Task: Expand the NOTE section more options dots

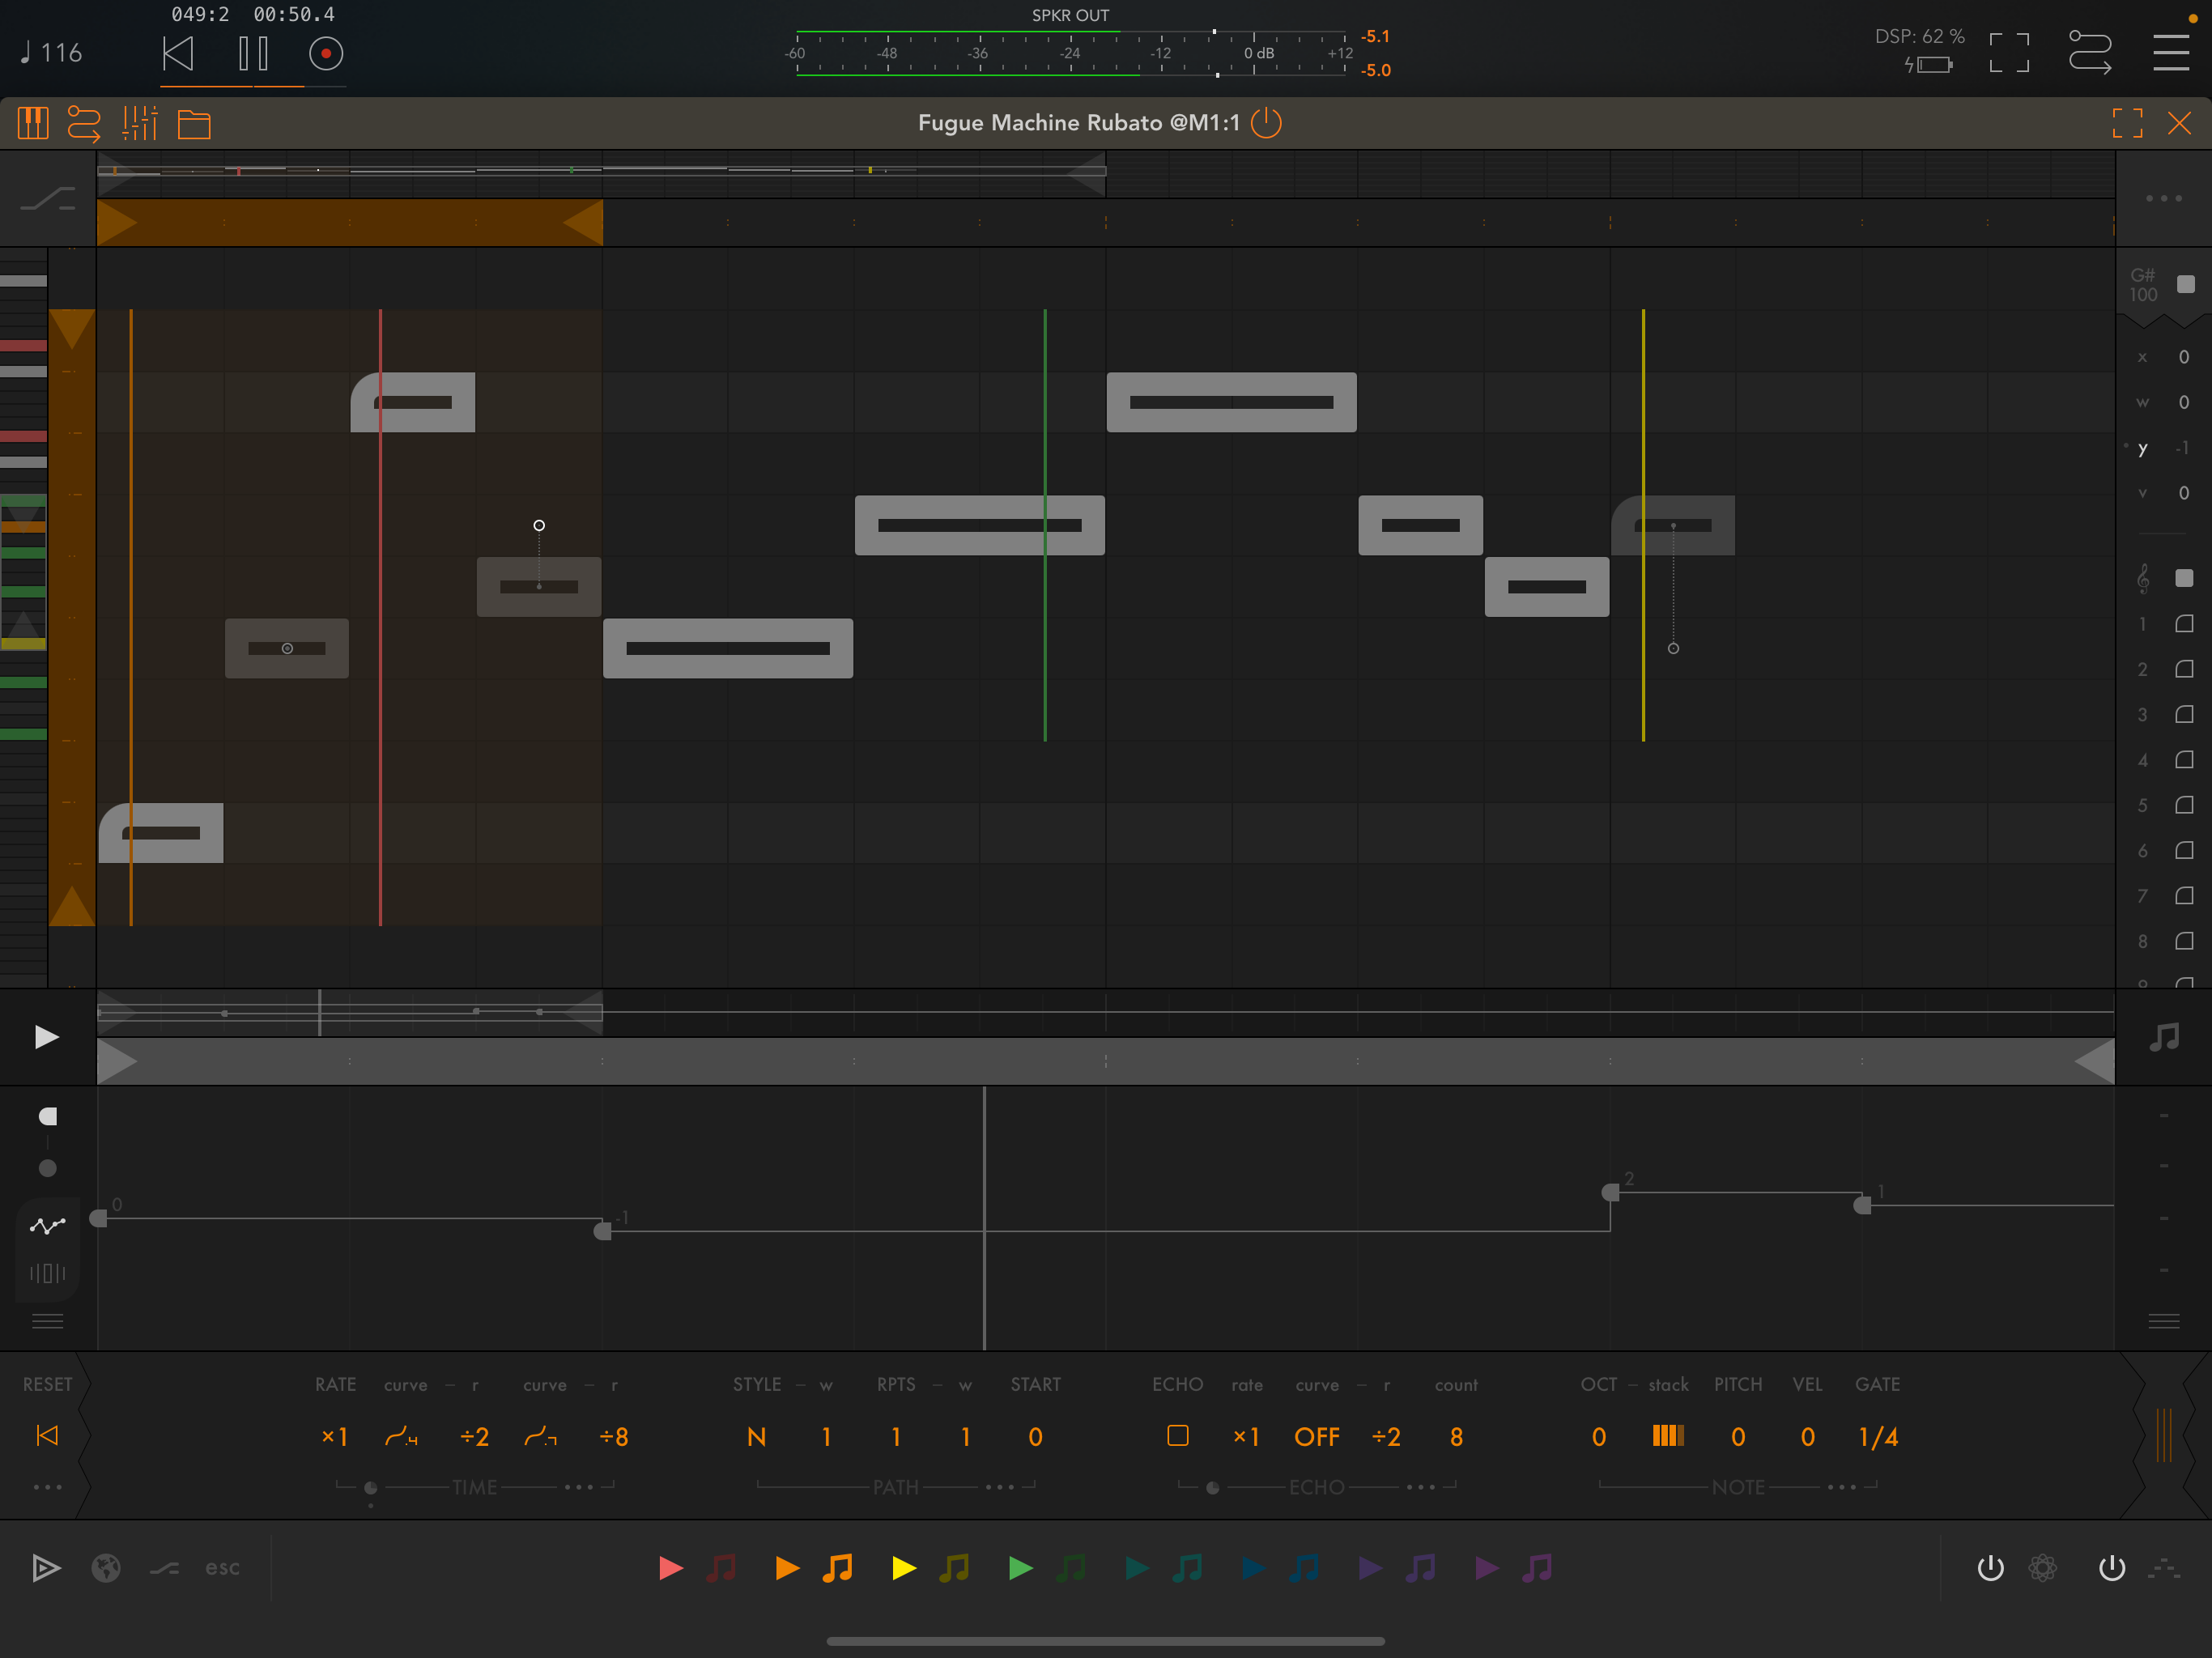Action: coord(1842,1487)
